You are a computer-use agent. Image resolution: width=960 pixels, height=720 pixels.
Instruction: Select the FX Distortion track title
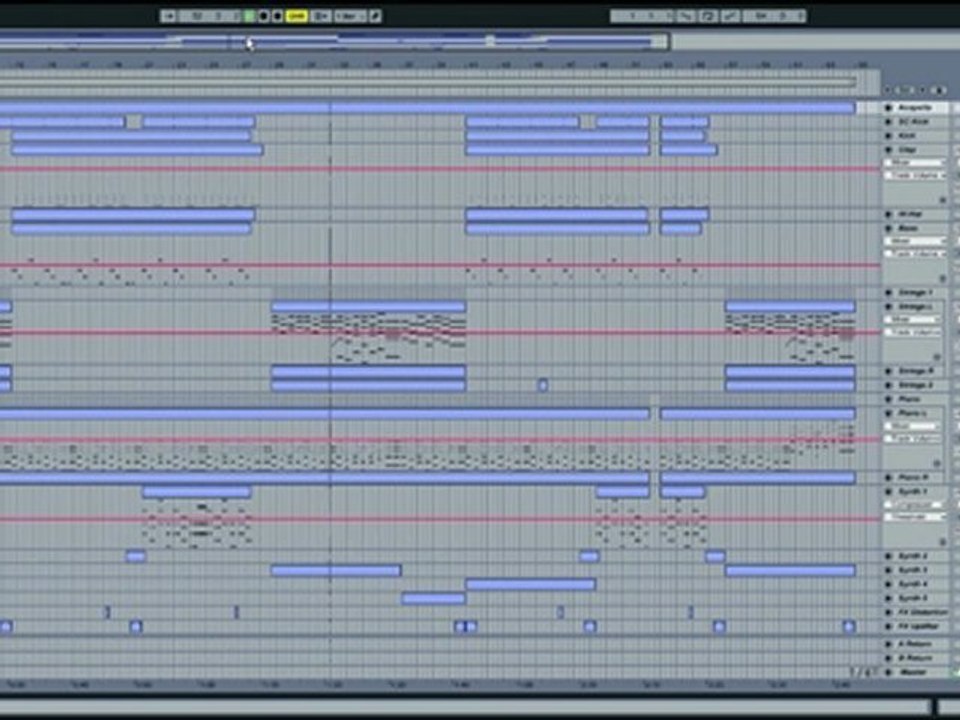click(923, 612)
